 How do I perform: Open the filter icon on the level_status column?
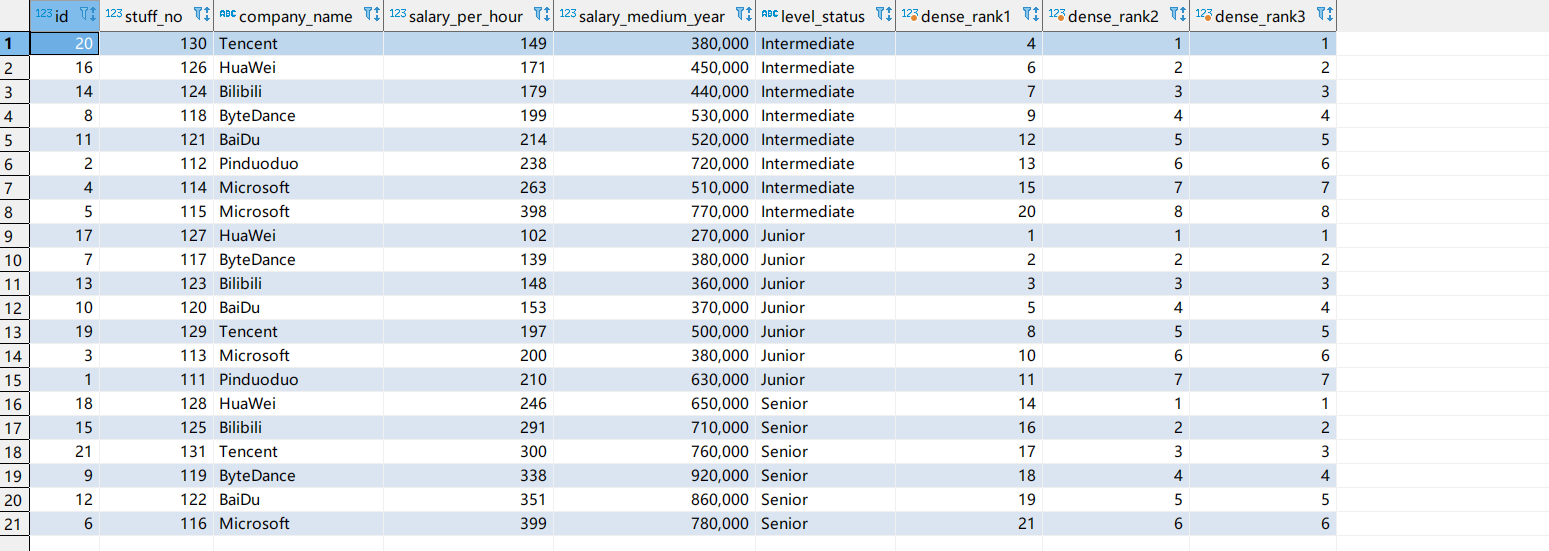click(879, 15)
